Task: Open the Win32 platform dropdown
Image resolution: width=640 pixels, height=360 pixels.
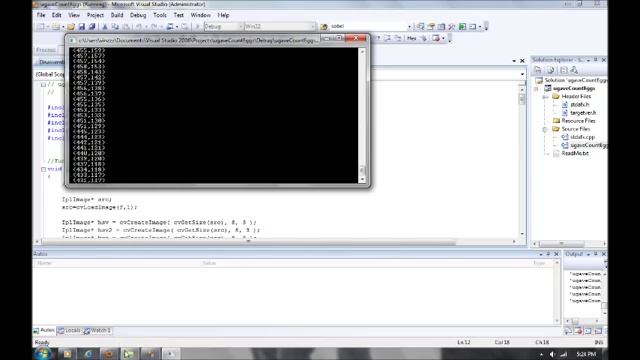Action: click(280, 27)
